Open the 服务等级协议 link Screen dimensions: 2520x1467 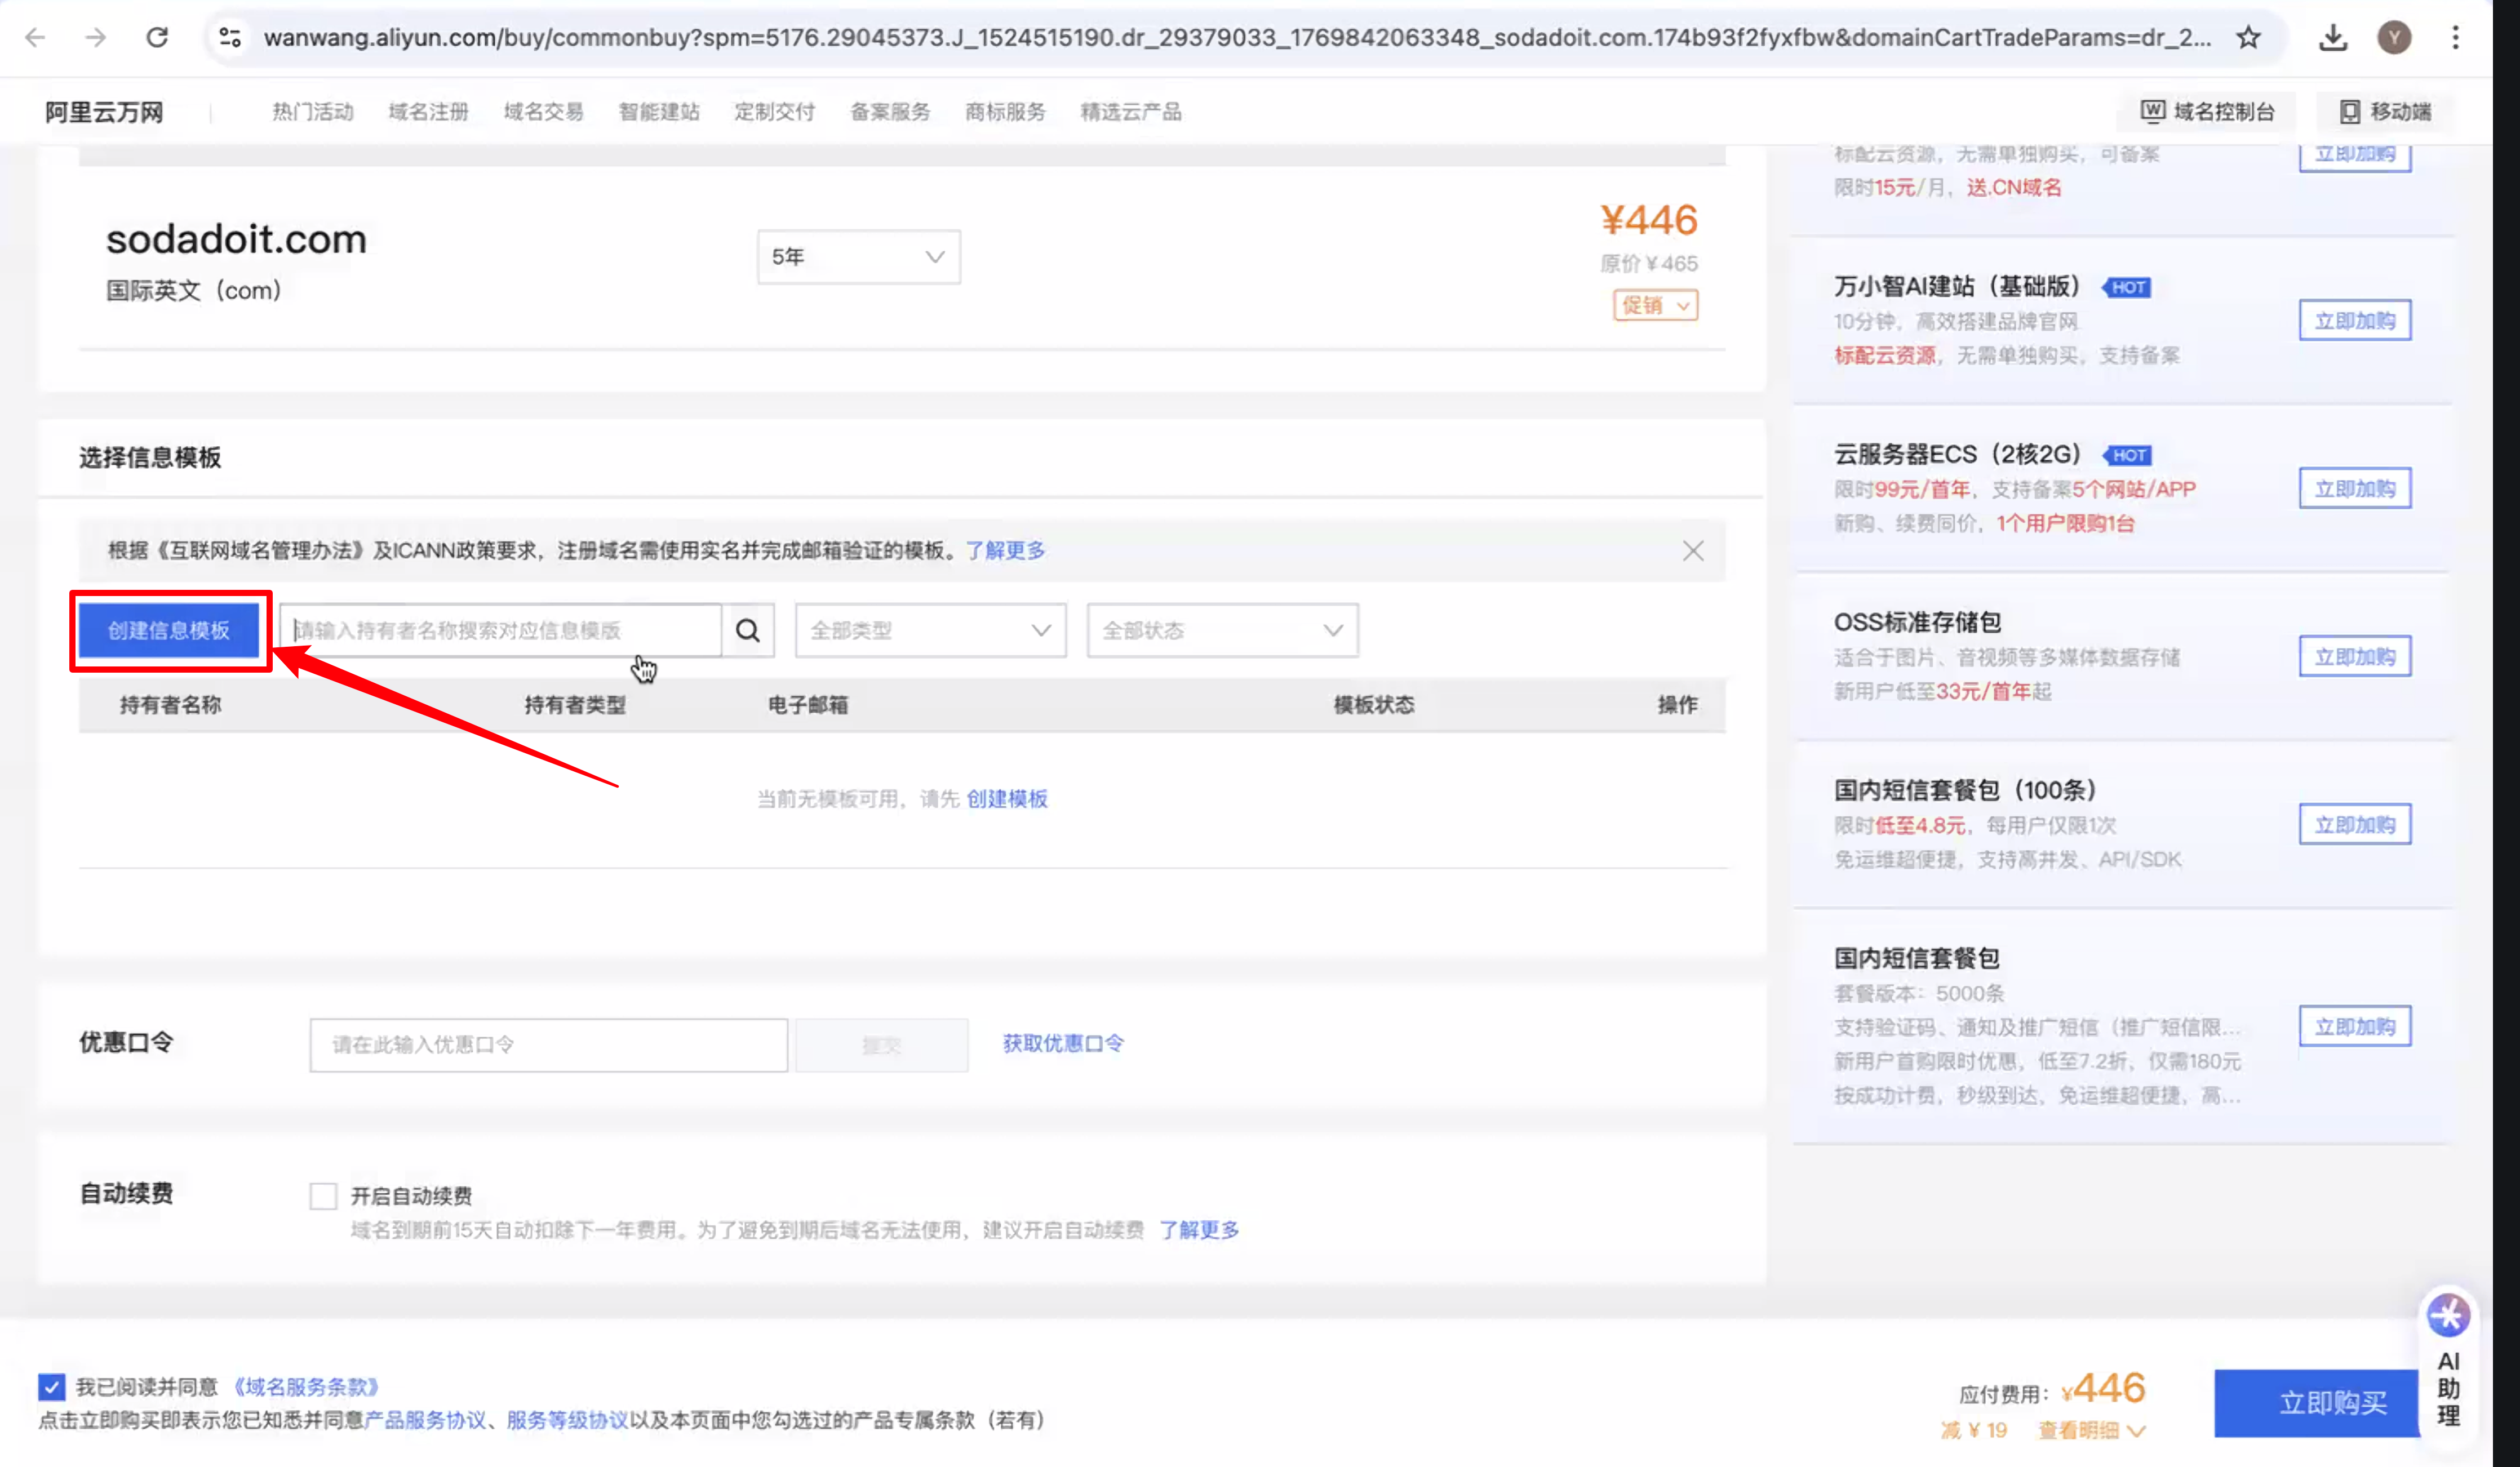pyautogui.click(x=567, y=1420)
